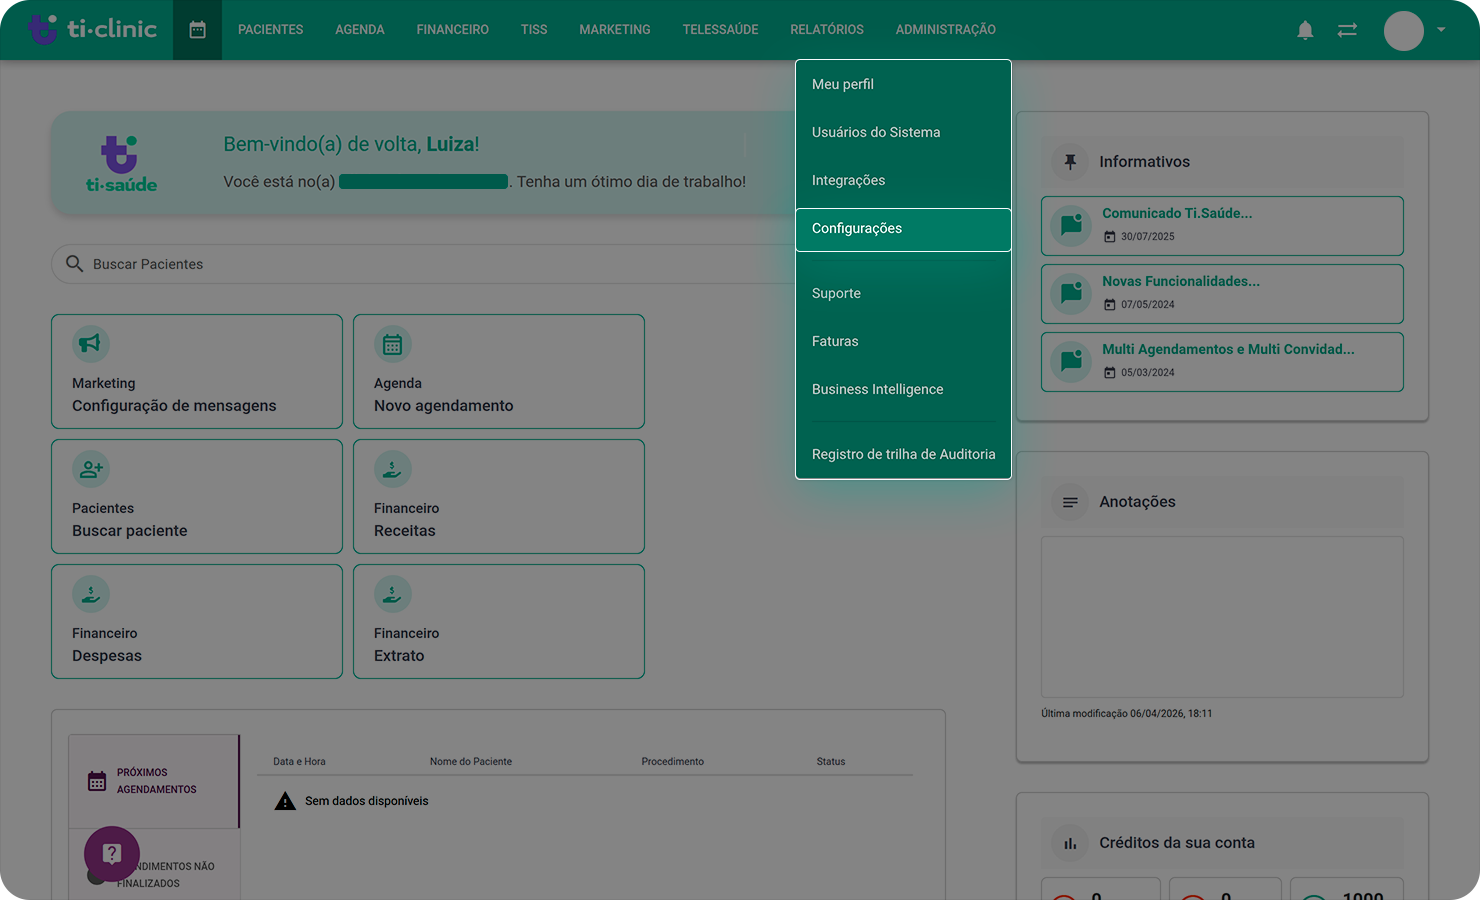Open Financeiro Extrato card
Viewport: 1480px width, 900px height.
coord(499,622)
